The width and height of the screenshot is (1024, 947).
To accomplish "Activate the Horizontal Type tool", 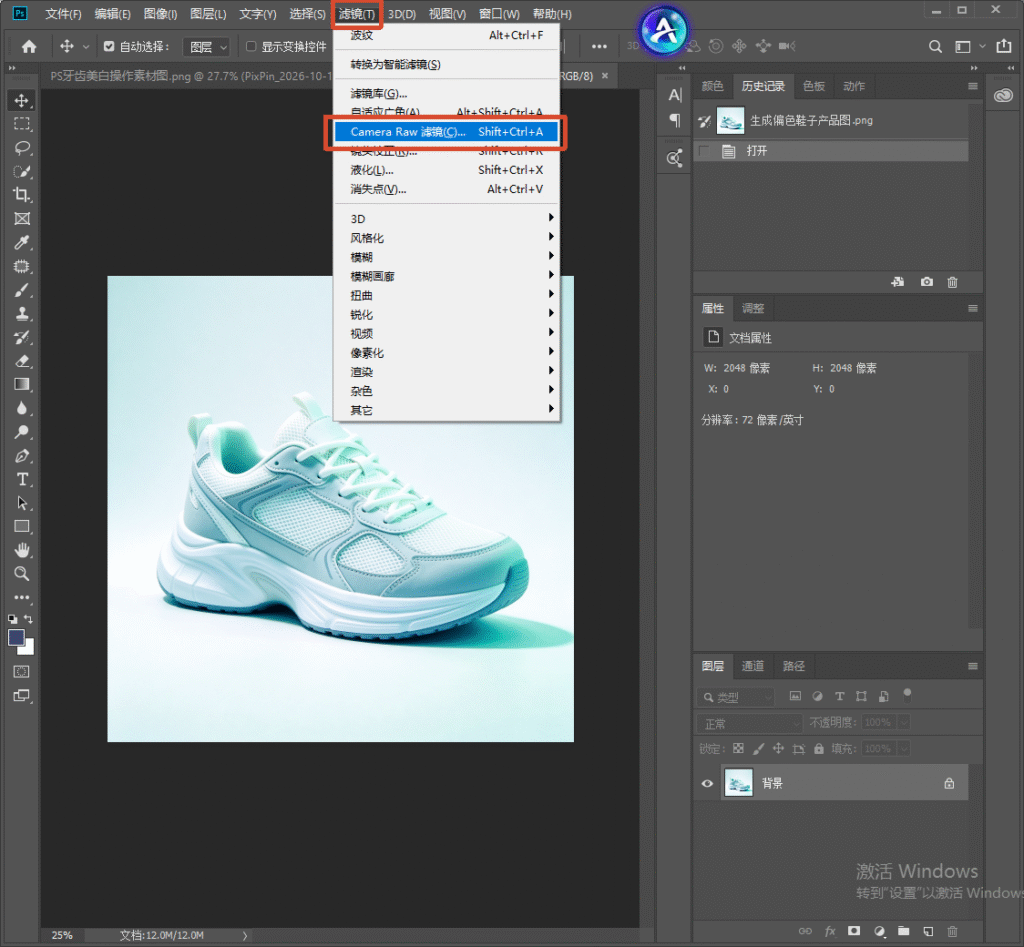I will [22, 479].
